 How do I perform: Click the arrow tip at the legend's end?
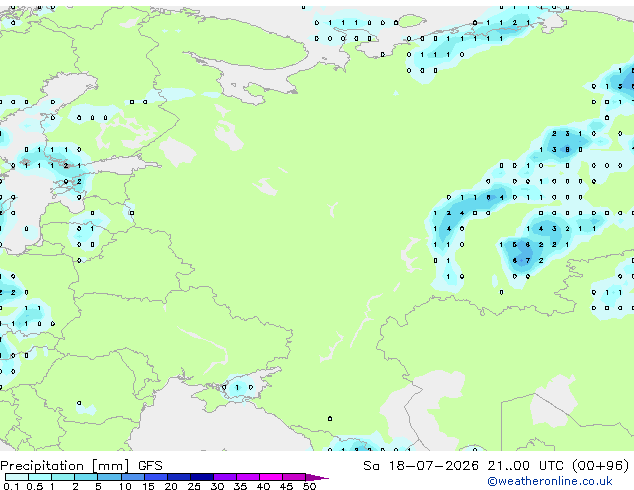pyautogui.click(x=317, y=477)
